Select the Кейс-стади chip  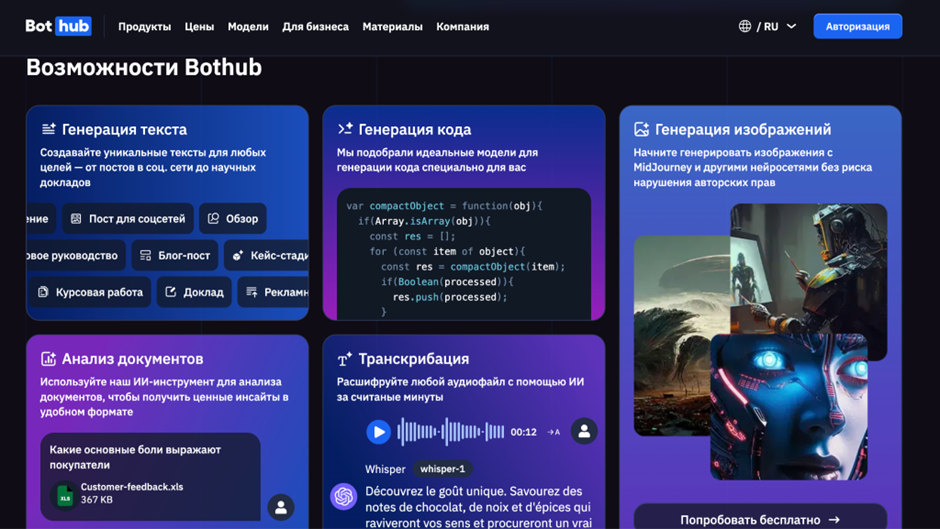267,256
